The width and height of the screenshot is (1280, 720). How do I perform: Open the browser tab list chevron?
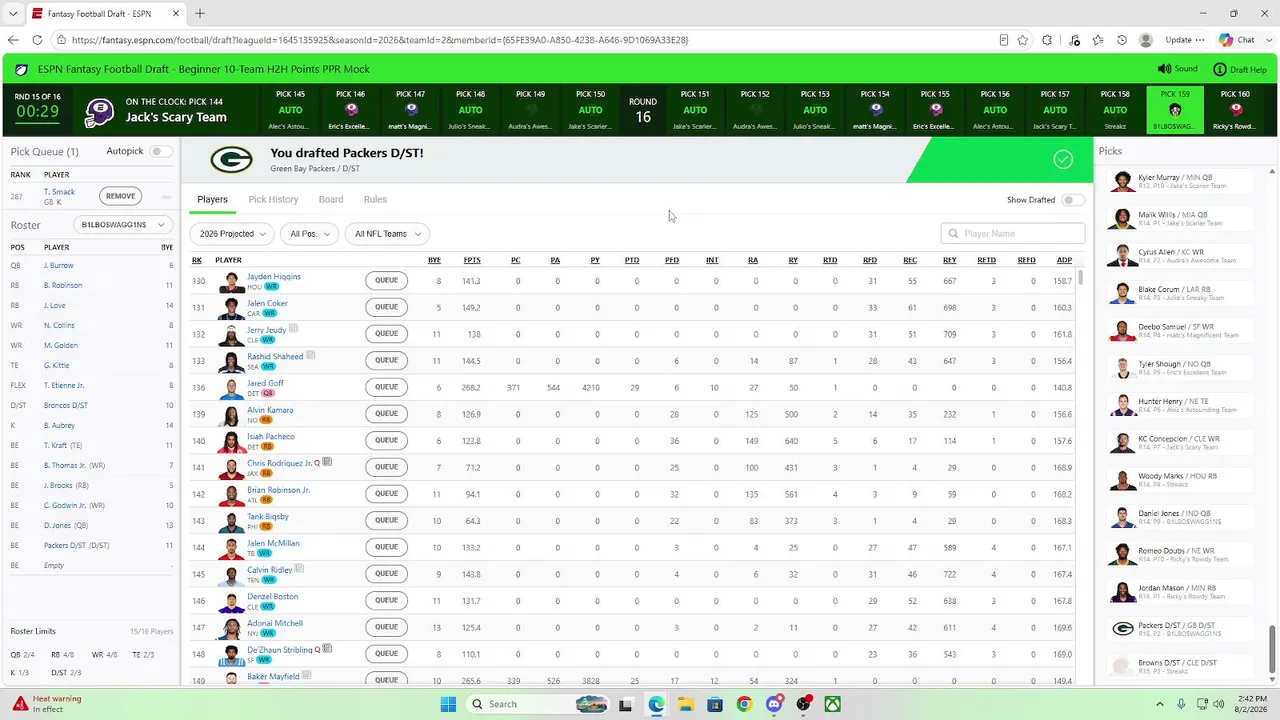13,13
